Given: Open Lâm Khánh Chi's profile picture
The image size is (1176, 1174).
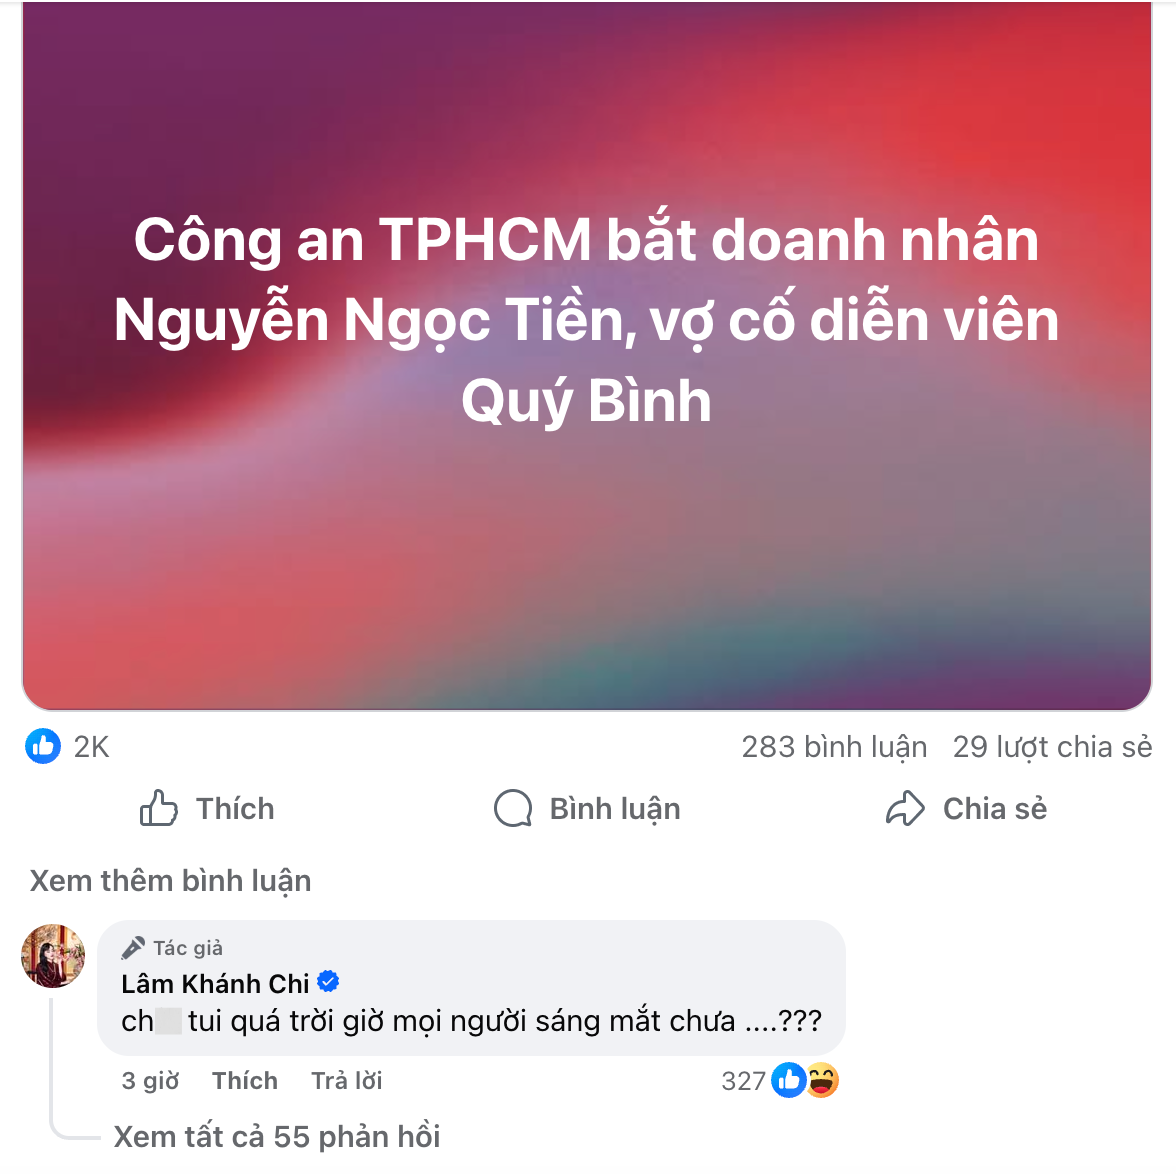Looking at the screenshot, I should 53,956.
